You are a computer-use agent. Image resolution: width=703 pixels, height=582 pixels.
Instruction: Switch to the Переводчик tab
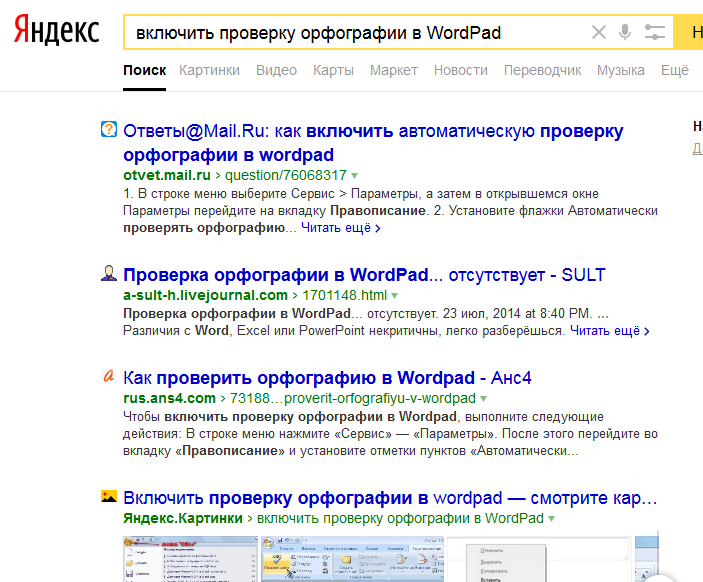[x=542, y=70]
